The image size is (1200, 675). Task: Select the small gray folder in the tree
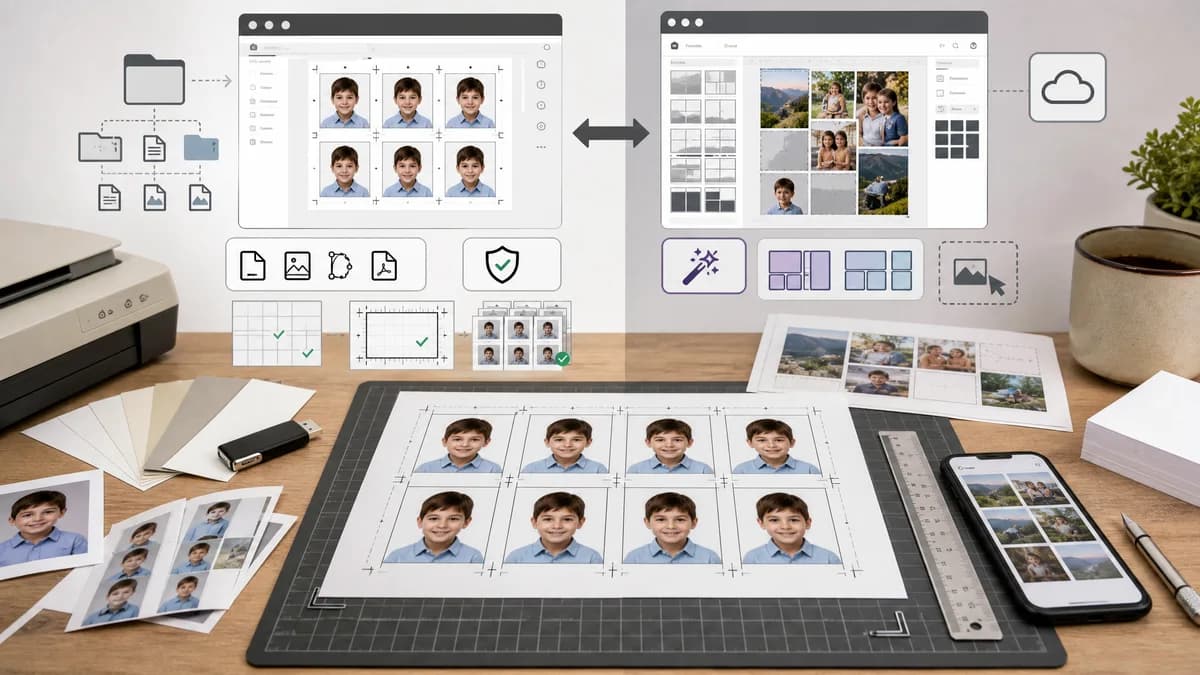click(x=100, y=147)
